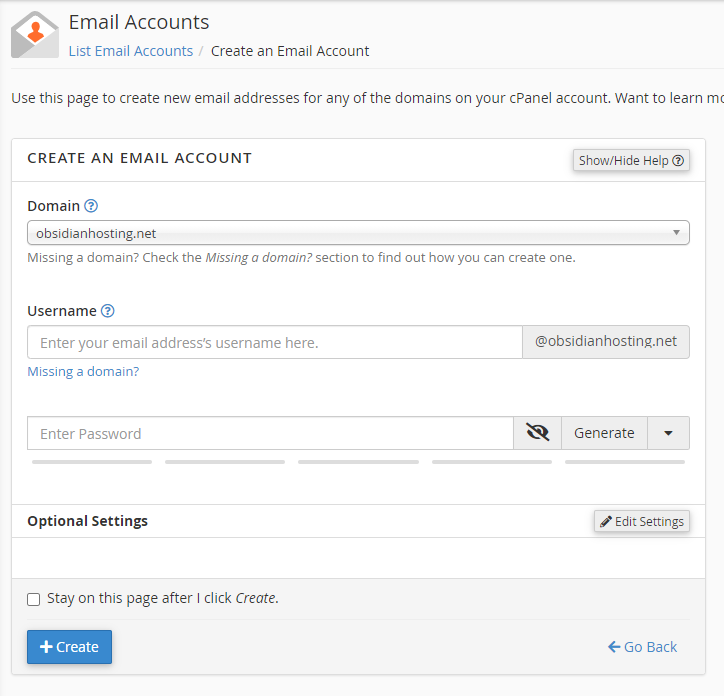Follow the Missing a domain? link

coord(83,371)
